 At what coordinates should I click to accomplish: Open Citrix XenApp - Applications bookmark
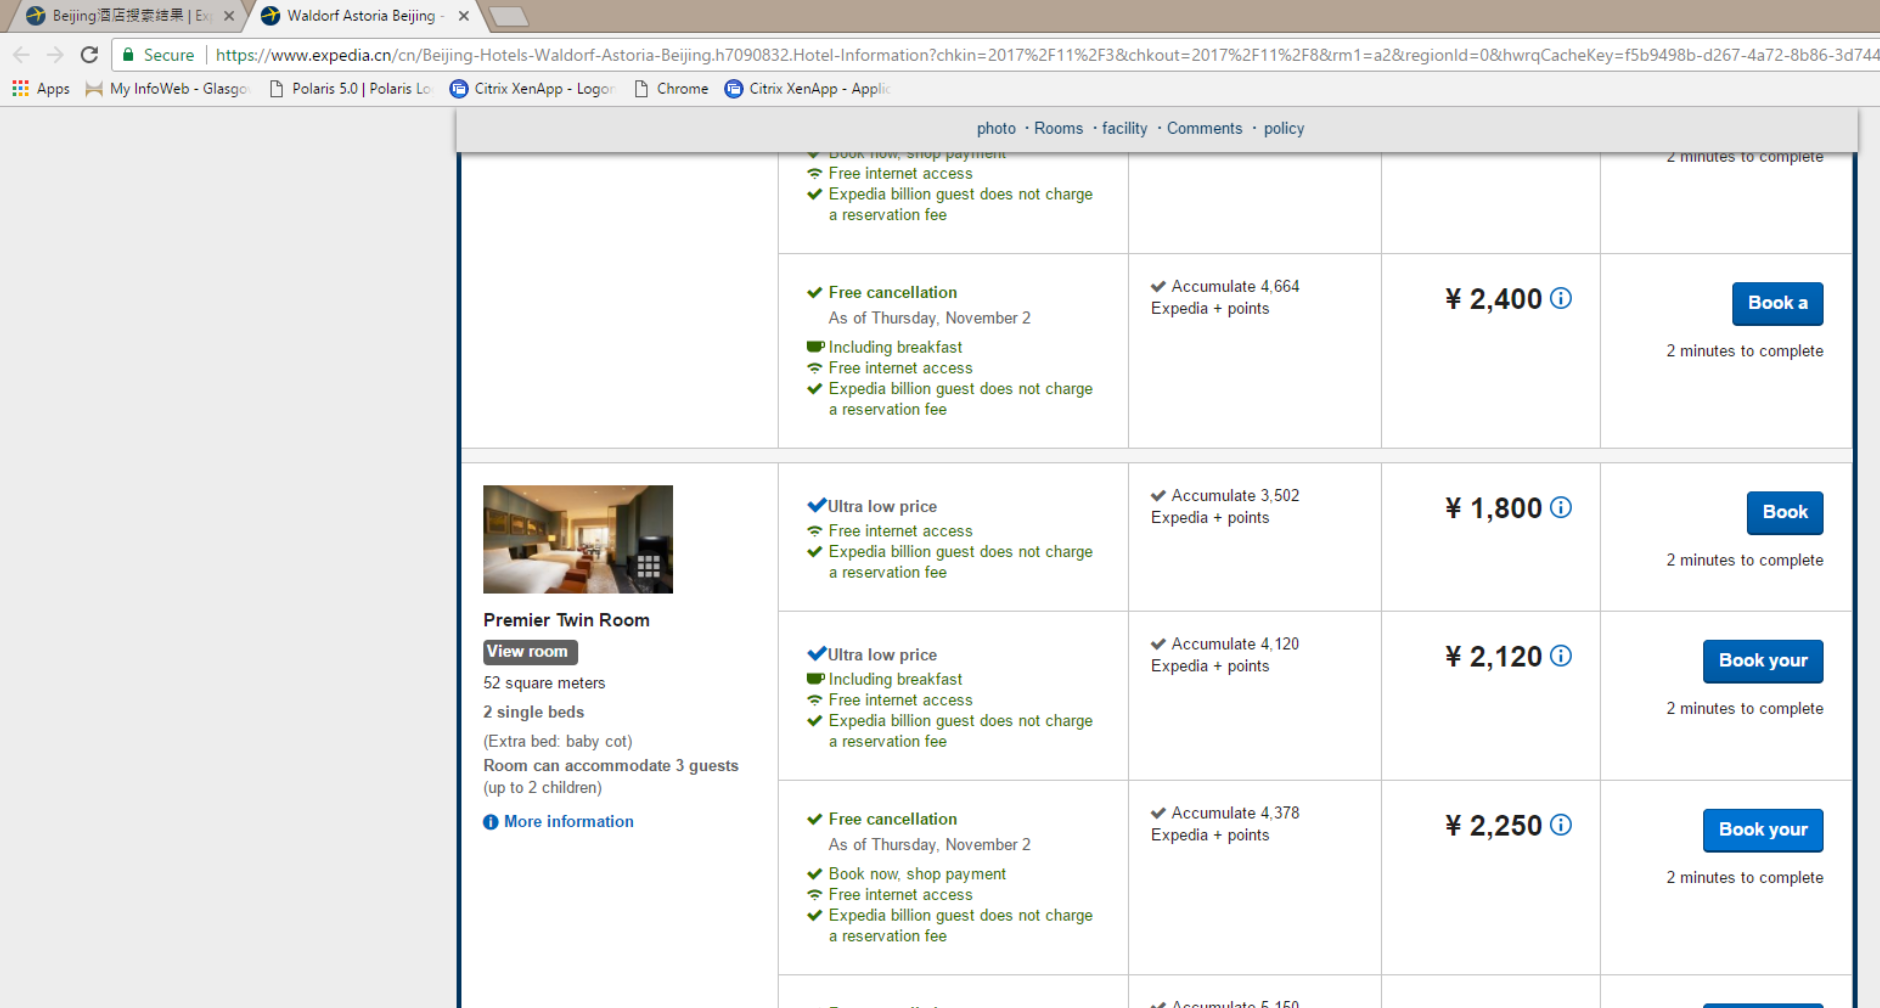808,89
